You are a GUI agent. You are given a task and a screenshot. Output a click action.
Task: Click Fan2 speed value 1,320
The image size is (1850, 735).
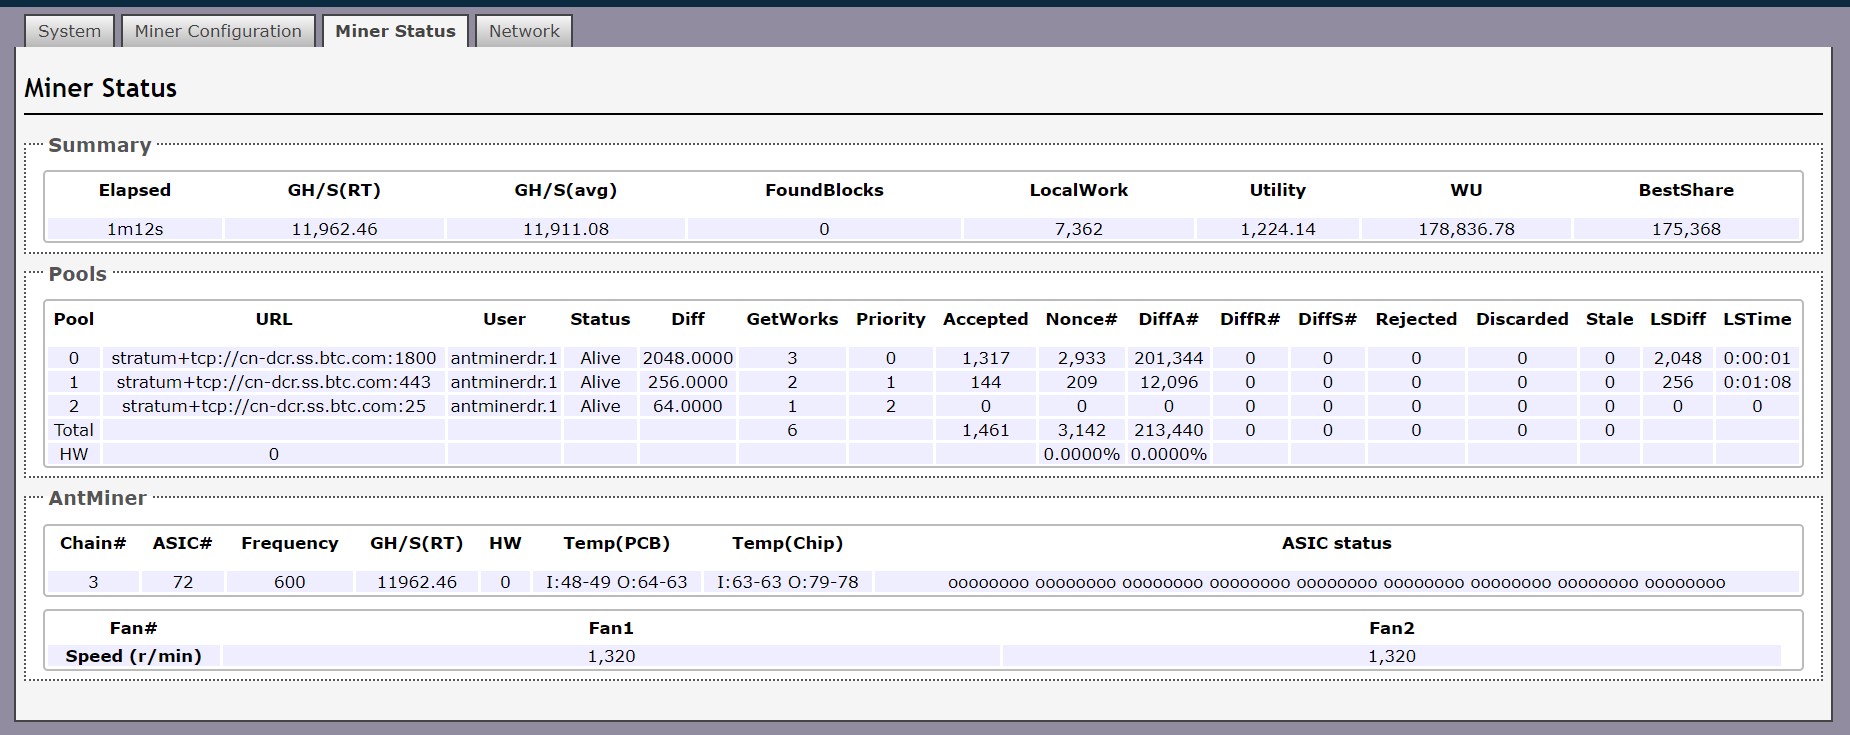pyautogui.click(x=1392, y=656)
